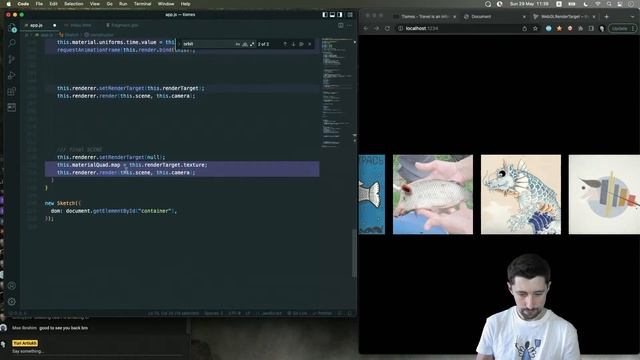Open the Customize Layout icon

[x=350, y=15]
